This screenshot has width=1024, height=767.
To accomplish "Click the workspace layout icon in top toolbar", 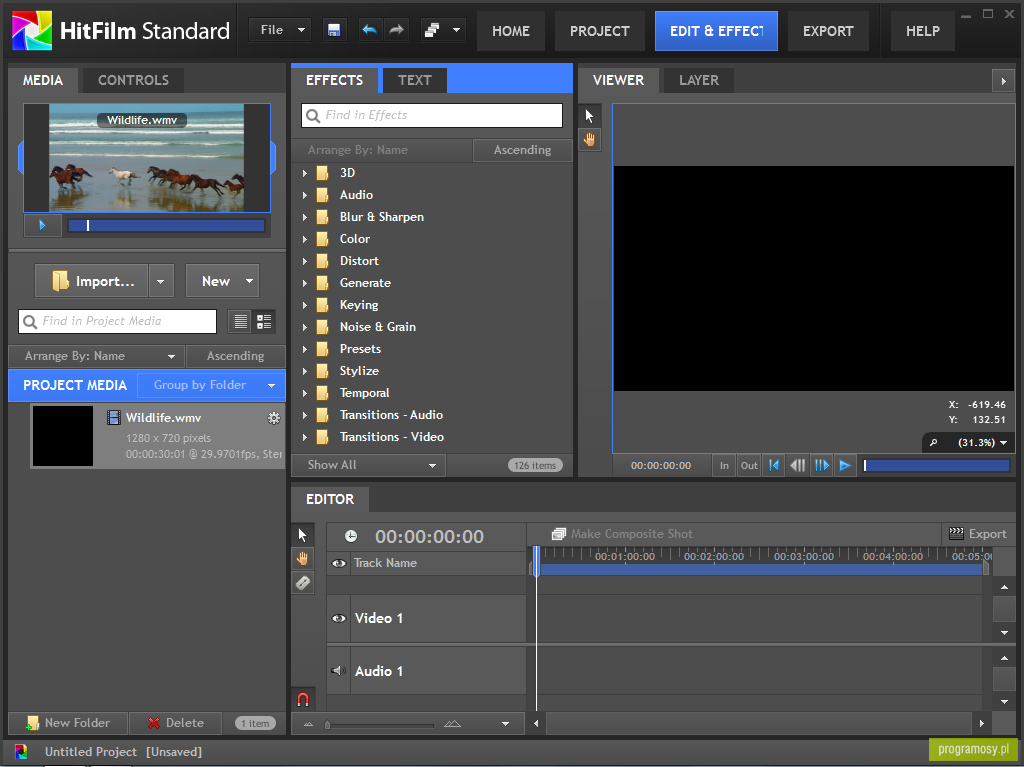I will (x=432, y=30).
